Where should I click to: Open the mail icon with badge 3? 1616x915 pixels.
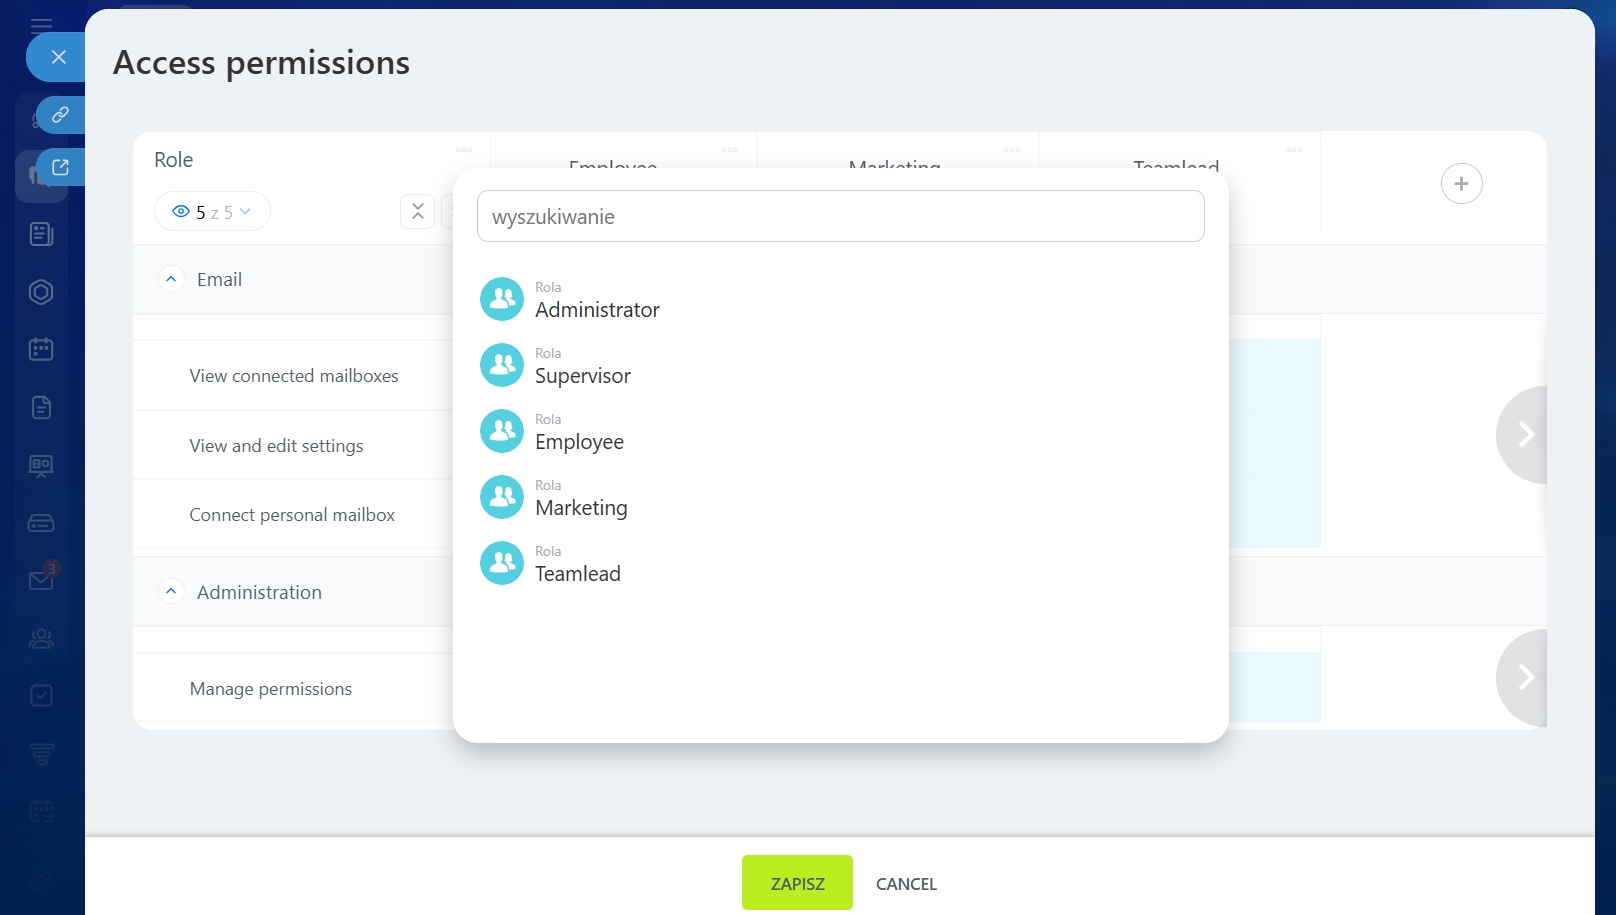(x=41, y=580)
